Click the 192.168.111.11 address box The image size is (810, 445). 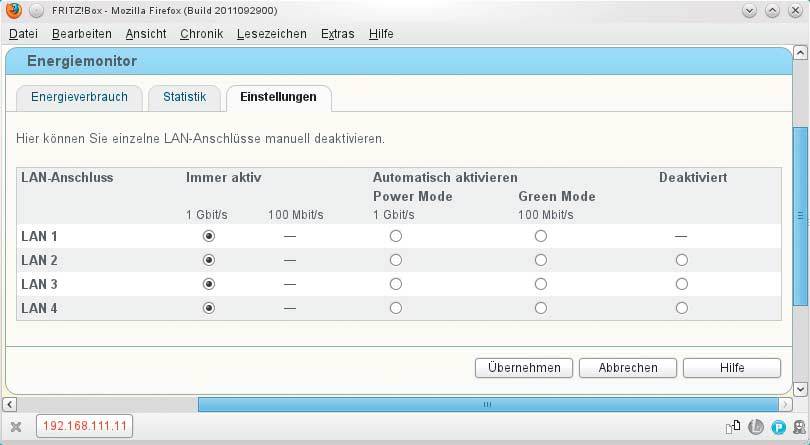pos(85,426)
